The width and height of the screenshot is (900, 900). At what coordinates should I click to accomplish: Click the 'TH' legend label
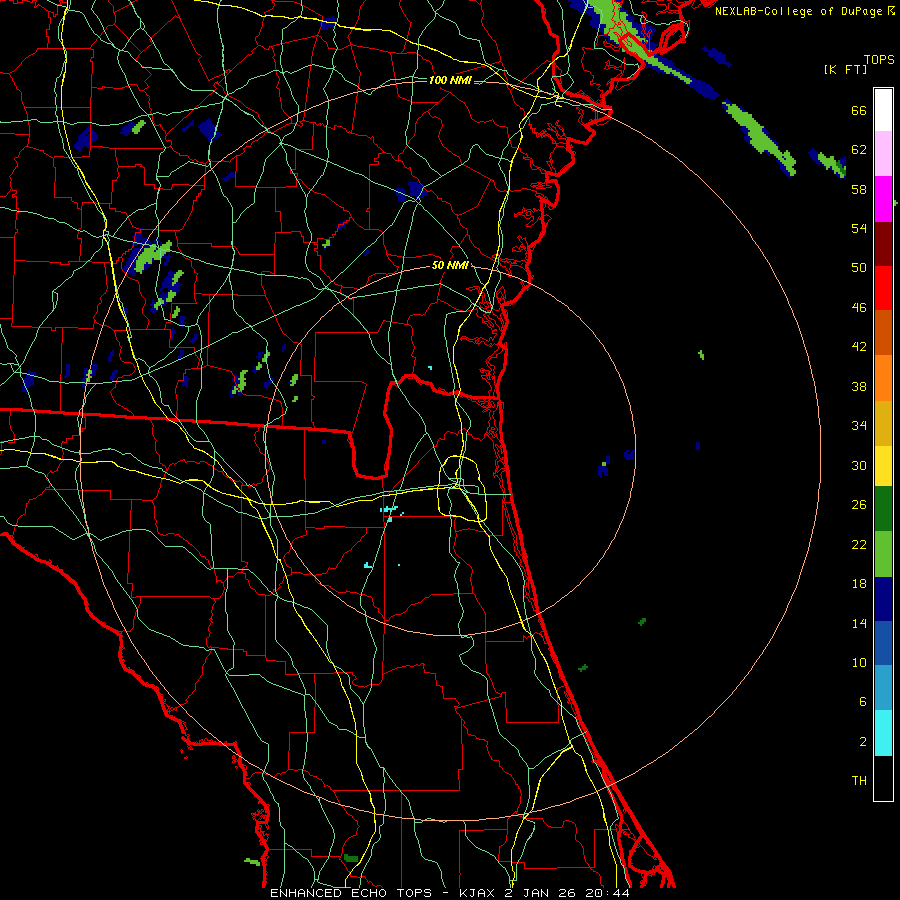click(x=859, y=780)
